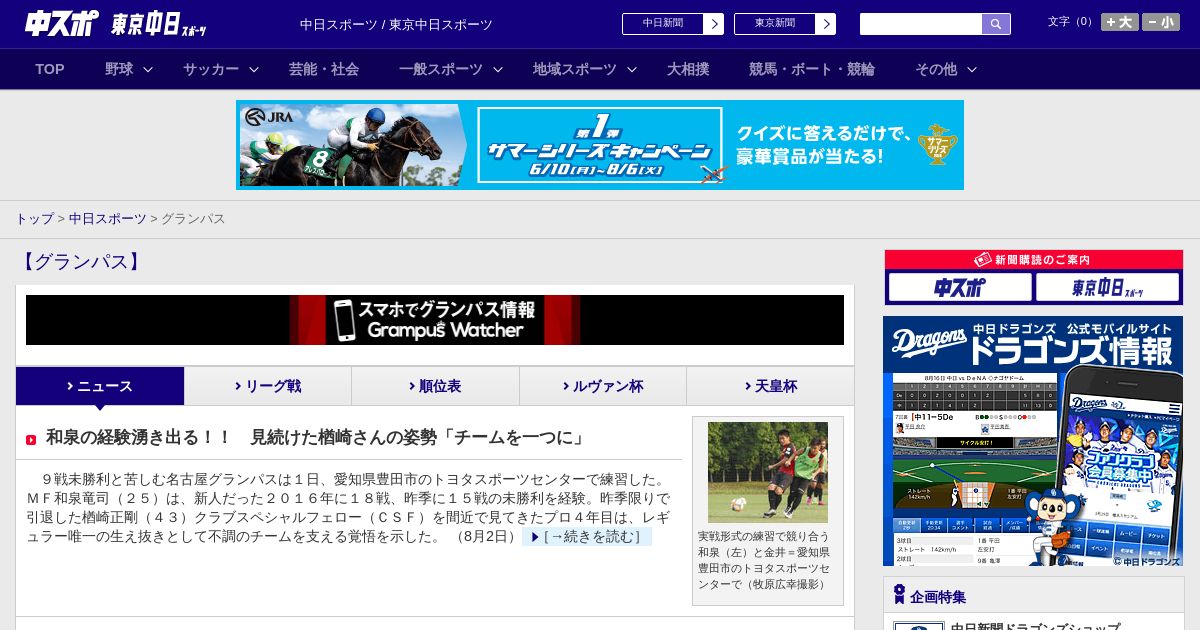1200x630 pixels.
Task: Click the red bullet icon beside headline
Action: click(31, 440)
